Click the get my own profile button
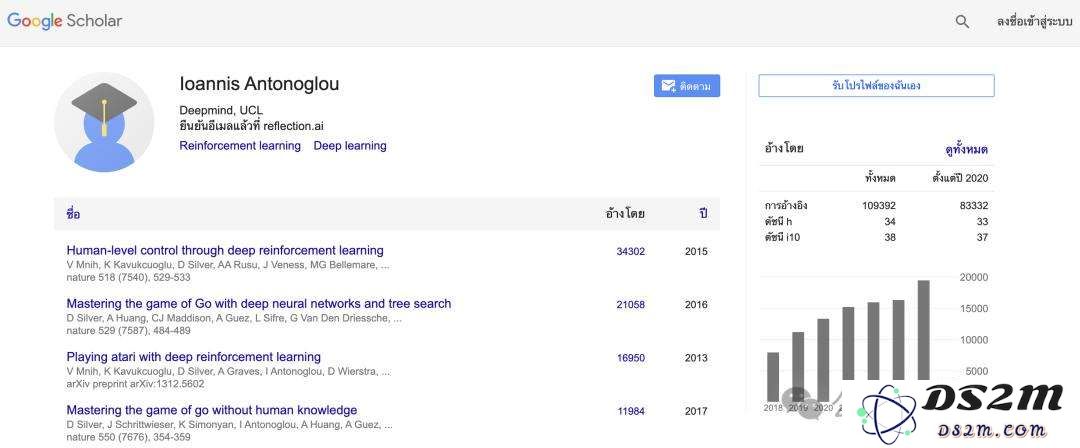Viewport: 1080px width, 448px height. pos(876,86)
